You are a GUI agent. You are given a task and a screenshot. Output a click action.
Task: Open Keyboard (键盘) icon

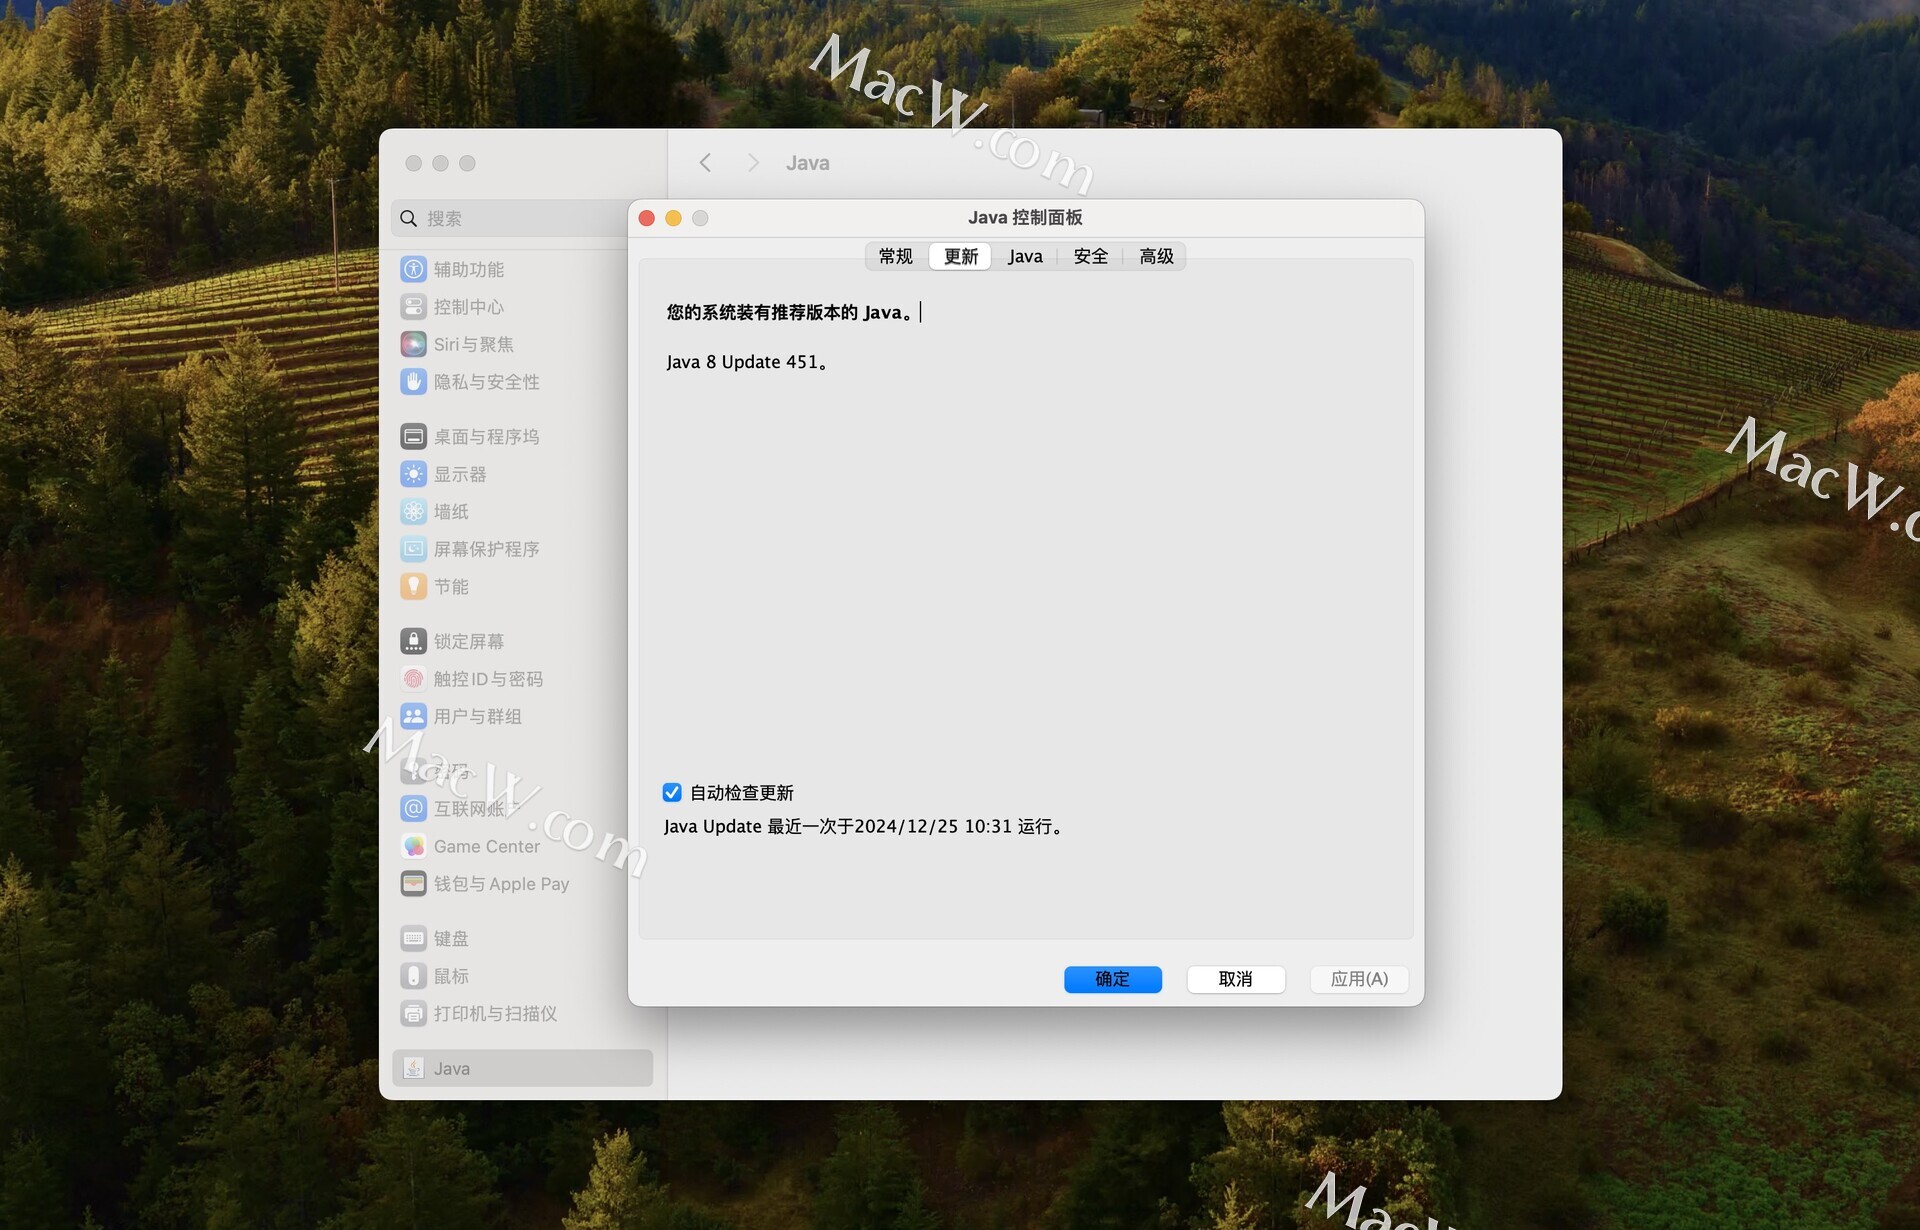point(413,938)
